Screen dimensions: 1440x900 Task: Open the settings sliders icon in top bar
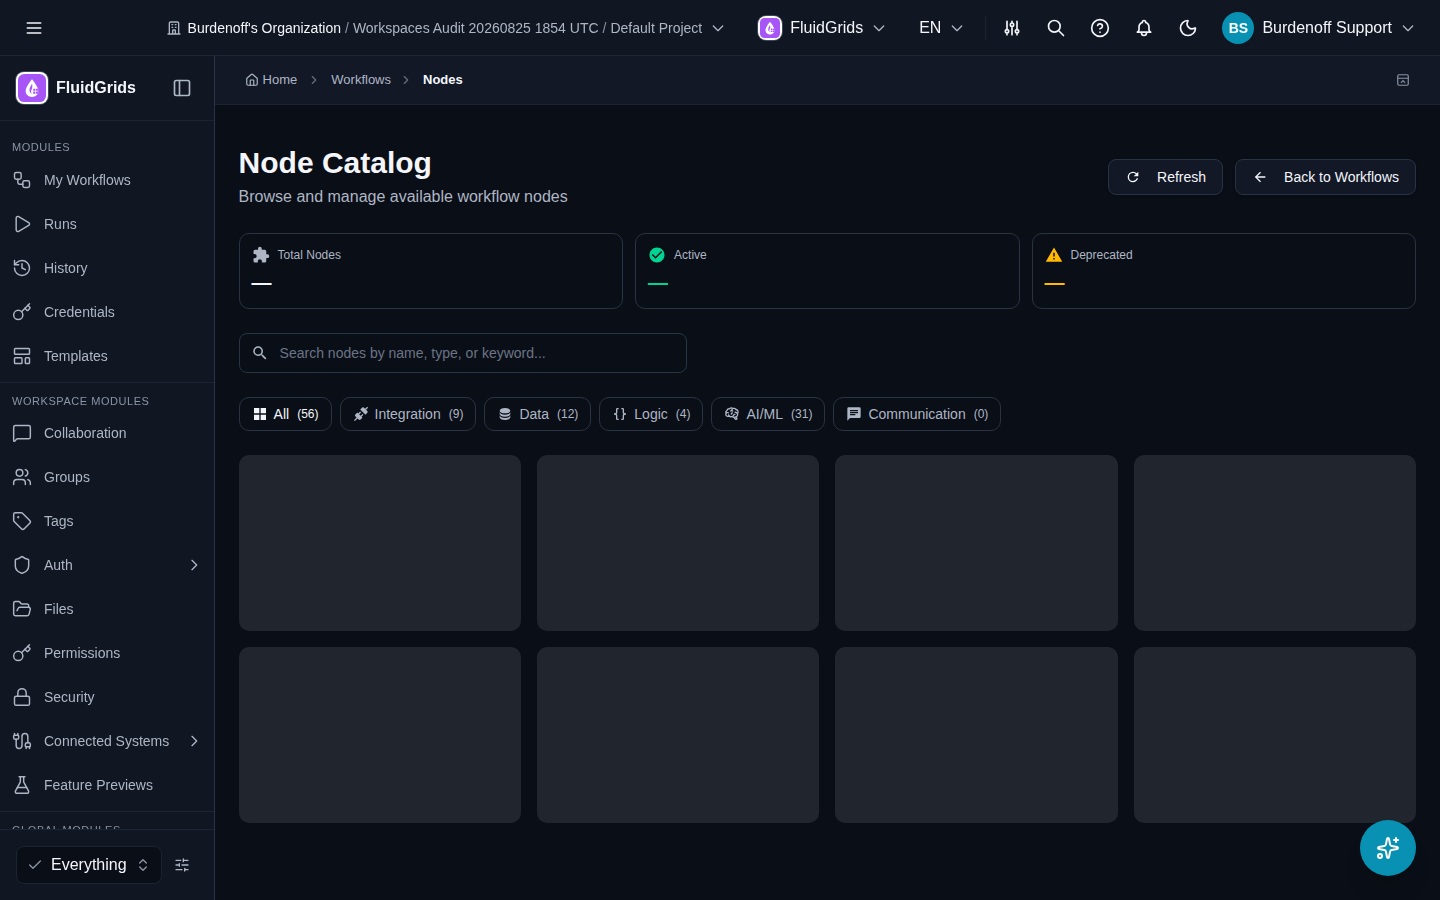[x=1012, y=28]
